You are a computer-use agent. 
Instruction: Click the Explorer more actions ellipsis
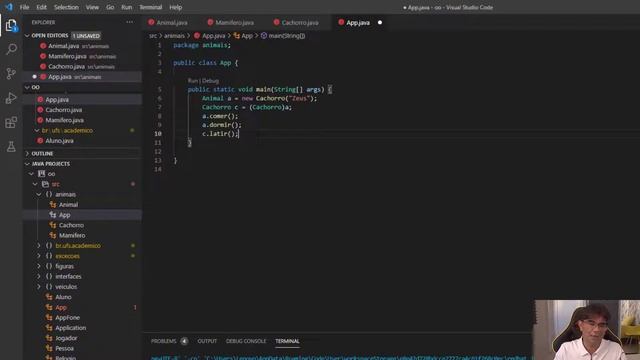(x=129, y=22)
